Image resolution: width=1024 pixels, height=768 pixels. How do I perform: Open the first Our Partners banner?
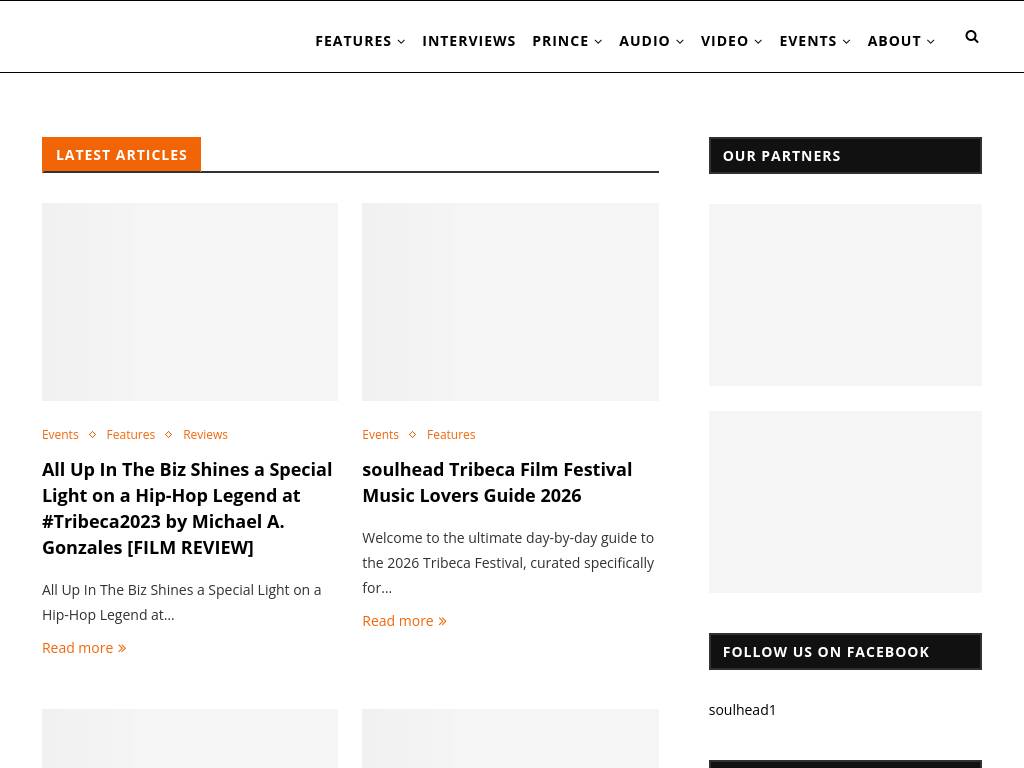pos(845,295)
